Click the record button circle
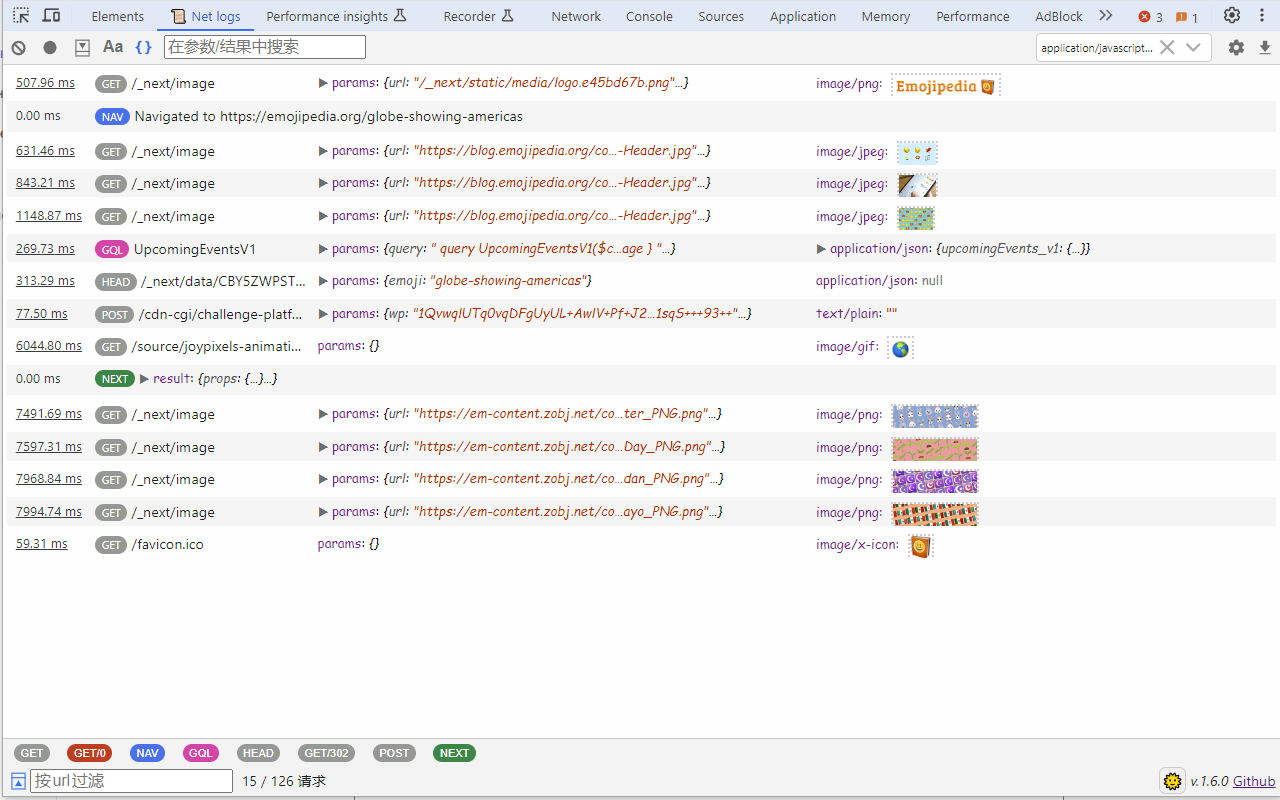The height and width of the screenshot is (800, 1280). (50, 47)
